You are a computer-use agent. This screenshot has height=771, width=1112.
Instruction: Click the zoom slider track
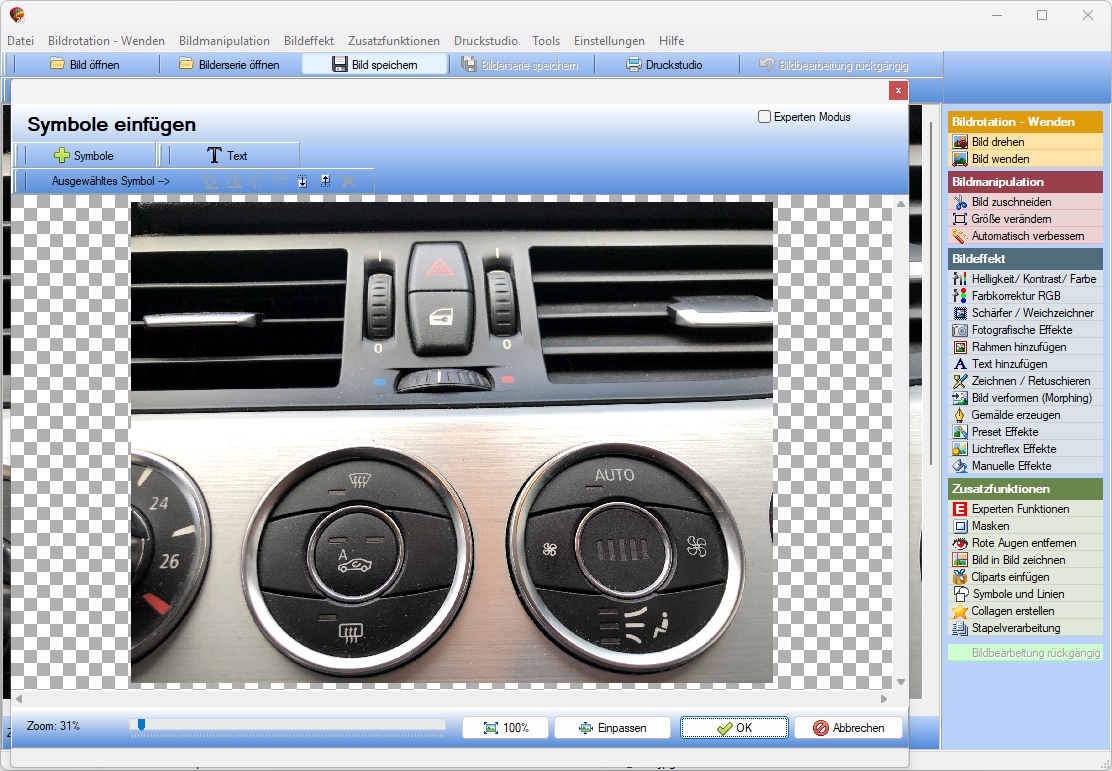[287, 725]
